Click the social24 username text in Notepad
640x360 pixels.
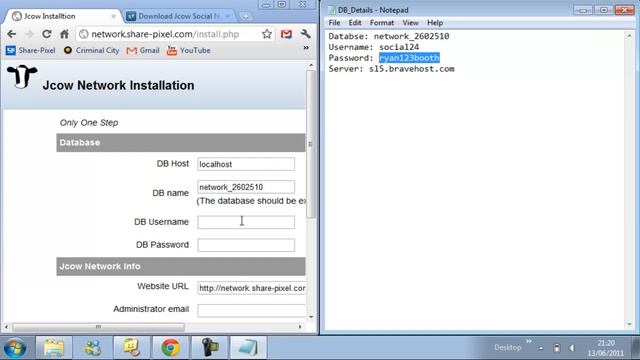(x=399, y=47)
